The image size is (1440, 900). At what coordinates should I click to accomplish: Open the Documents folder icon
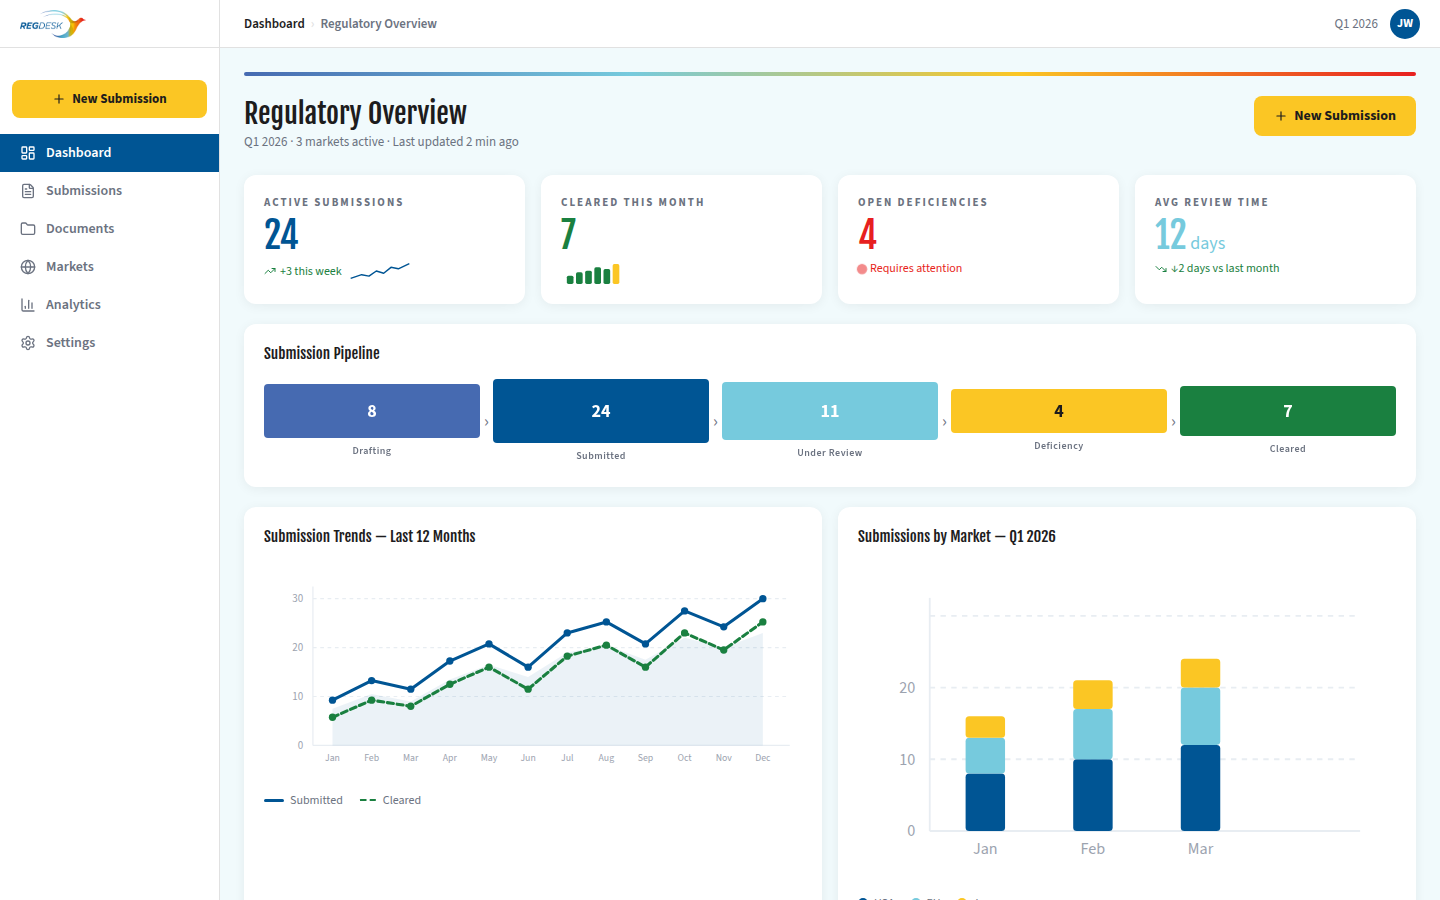pos(28,228)
